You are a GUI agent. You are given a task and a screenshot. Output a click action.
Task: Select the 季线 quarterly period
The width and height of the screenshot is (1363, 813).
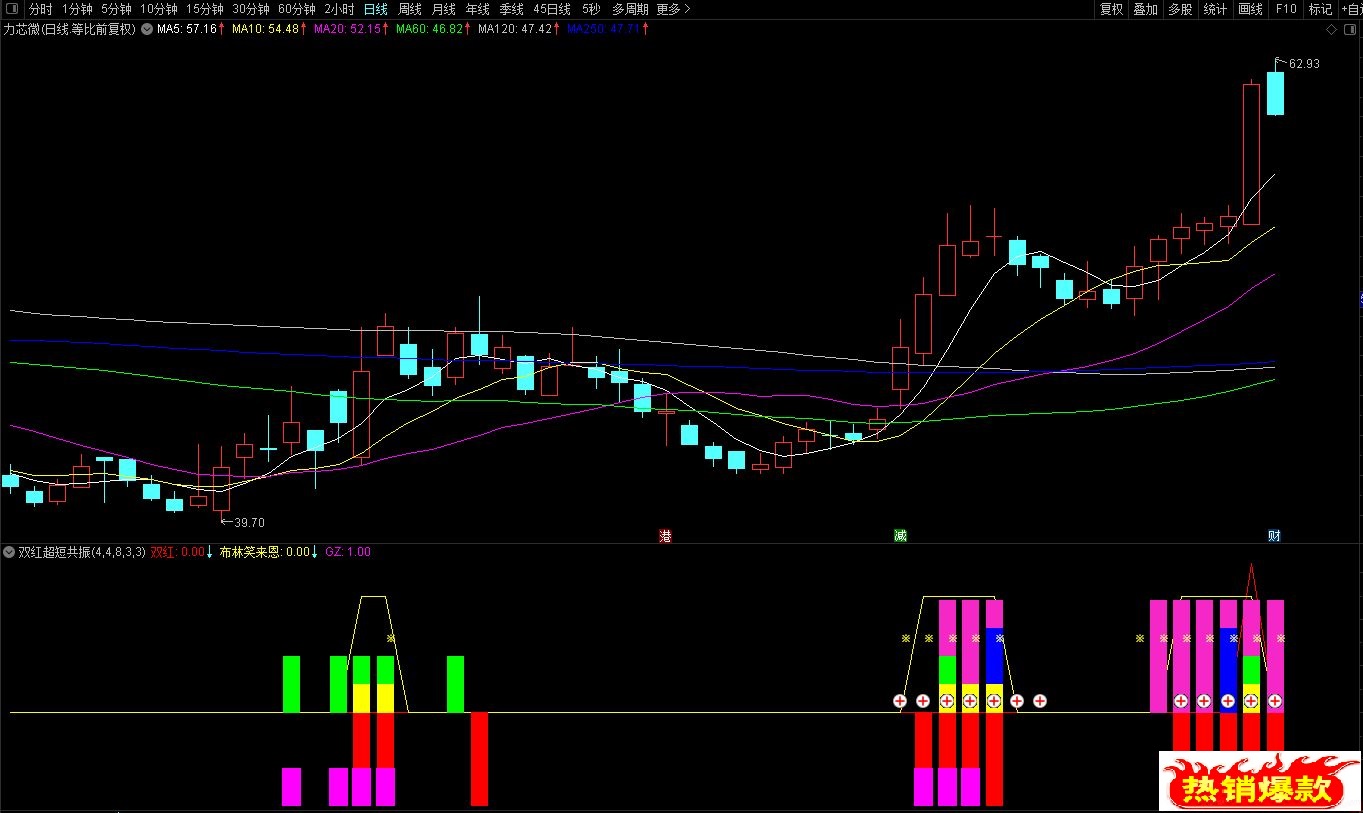(x=511, y=9)
